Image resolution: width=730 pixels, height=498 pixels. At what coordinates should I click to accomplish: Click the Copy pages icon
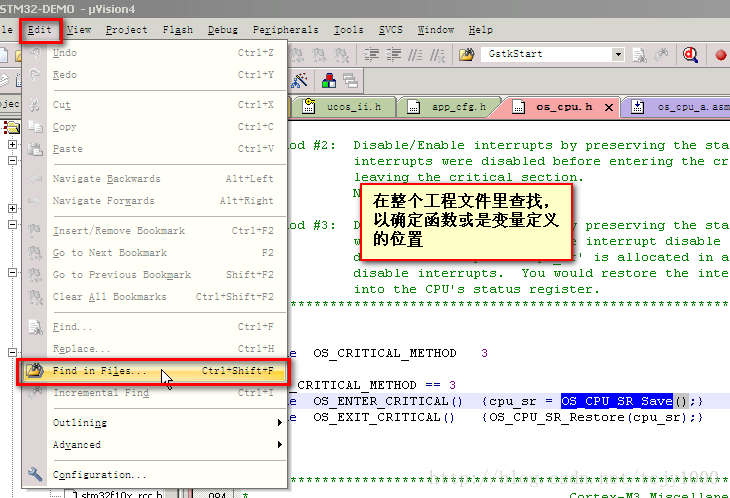[x=35, y=127]
